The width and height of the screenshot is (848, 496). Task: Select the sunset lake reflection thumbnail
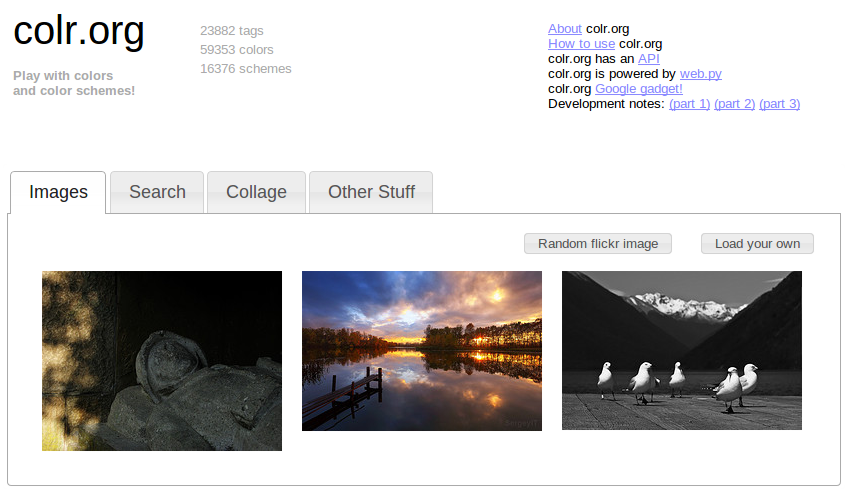click(x=422, y=351)
